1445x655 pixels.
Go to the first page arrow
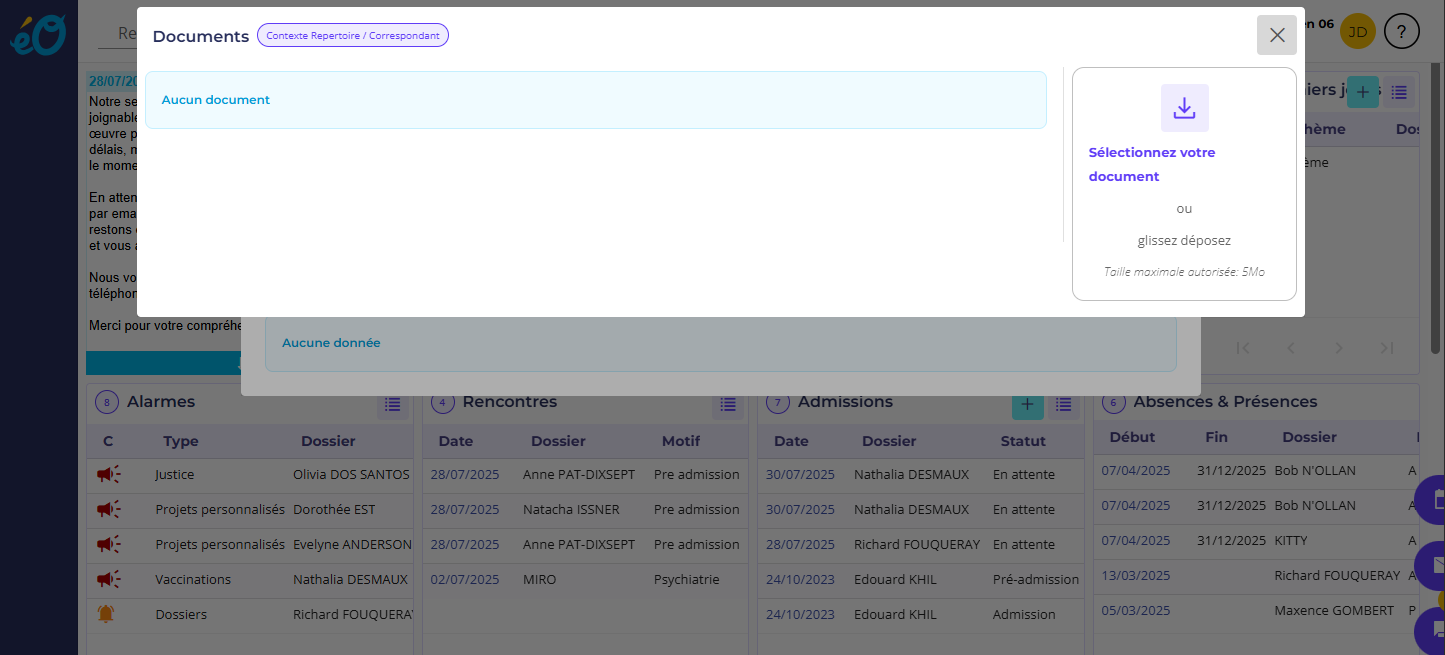[1243, 348]
